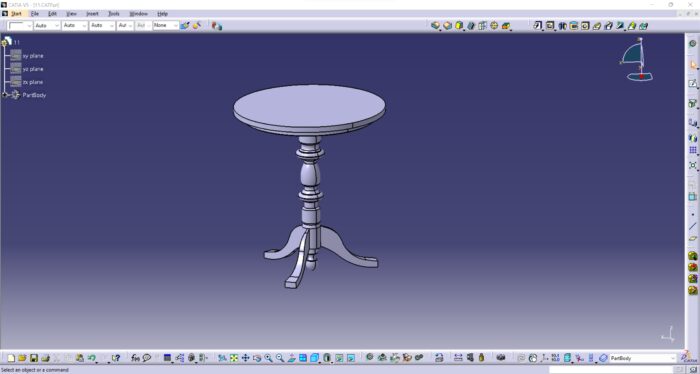Click the Undo arrow icon
Screen dimensions: 700x374
click(92, 358)
